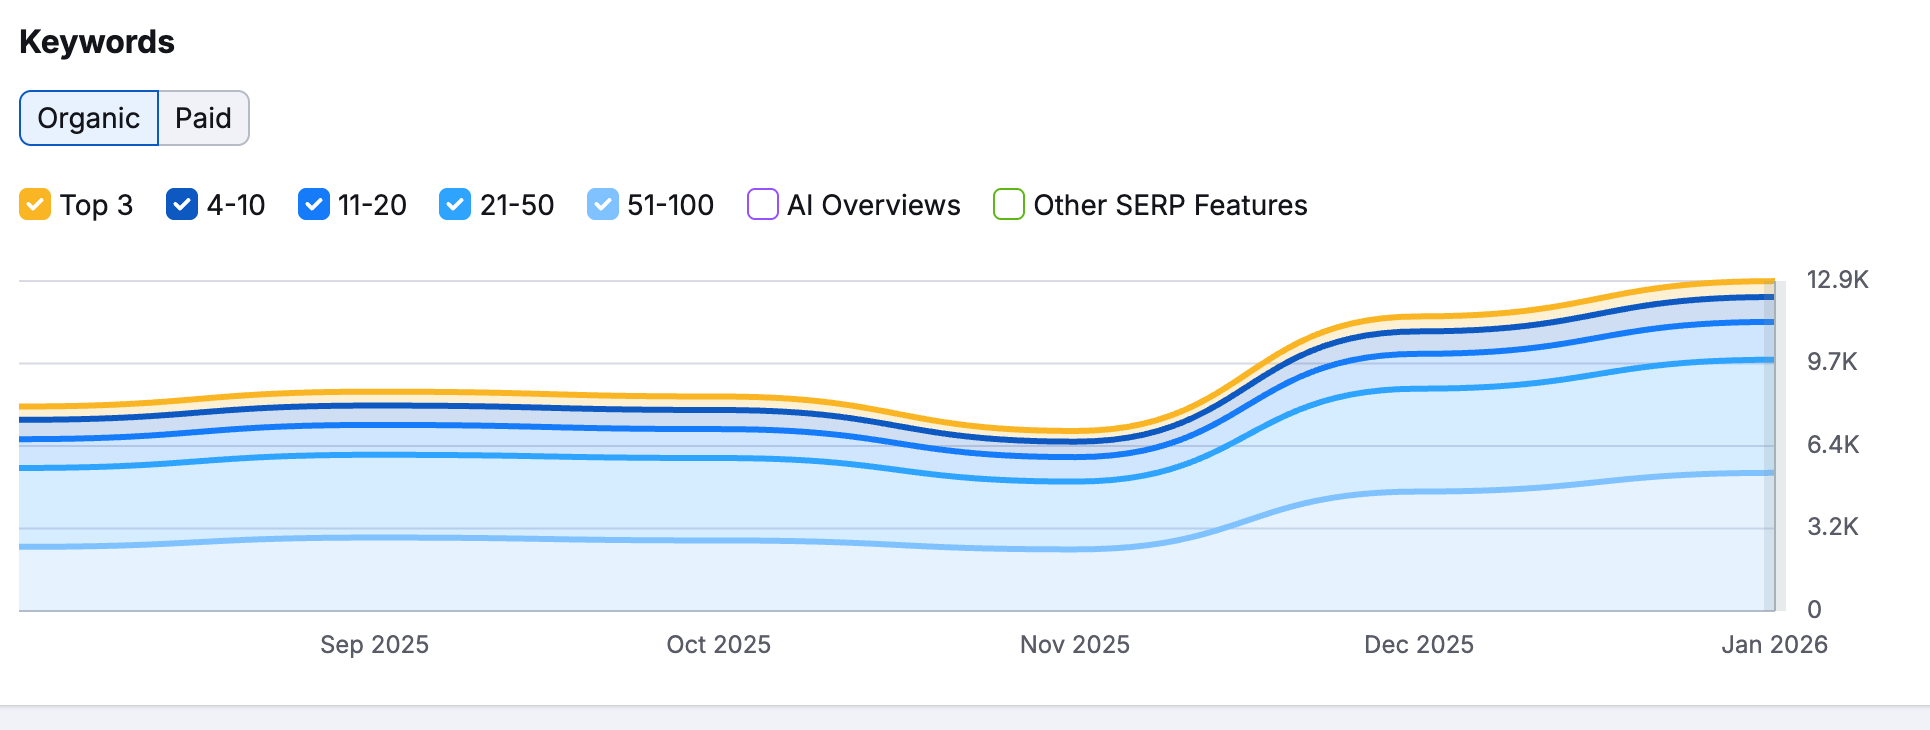Image resolution: width=1930 pixels, height=730 pixels.
Task: Uncheck the 4-10 positions checkbox
Action: point(182,204)
